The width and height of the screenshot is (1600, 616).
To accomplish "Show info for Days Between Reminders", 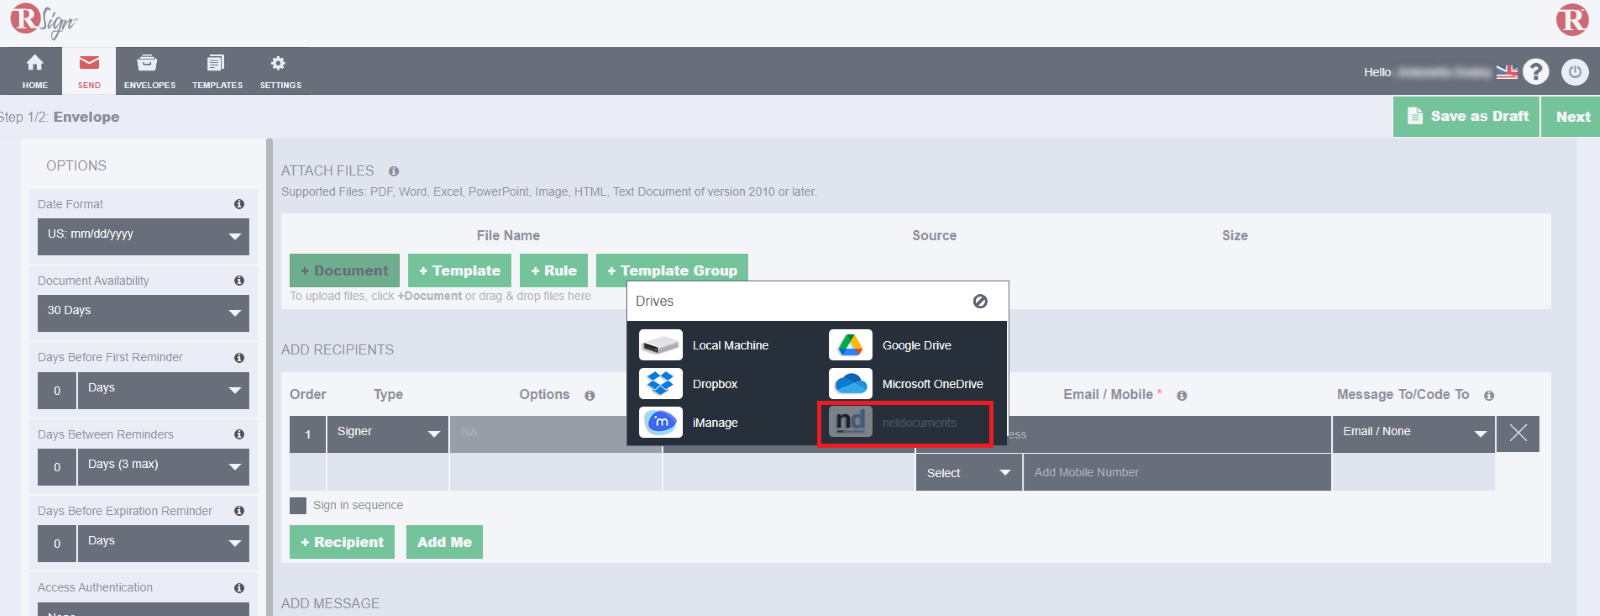I will coord(239,434).
